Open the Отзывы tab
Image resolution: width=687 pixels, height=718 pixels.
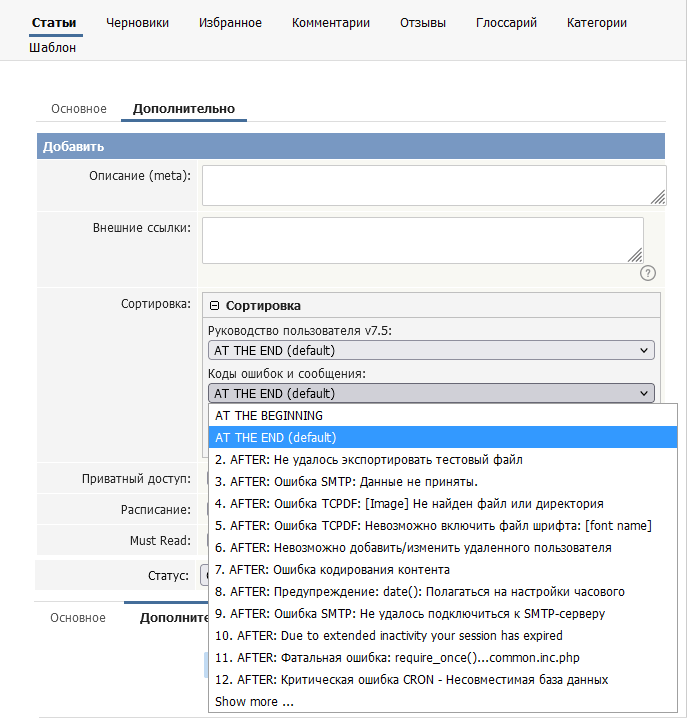pyautogui.click(x=423, y=22)
